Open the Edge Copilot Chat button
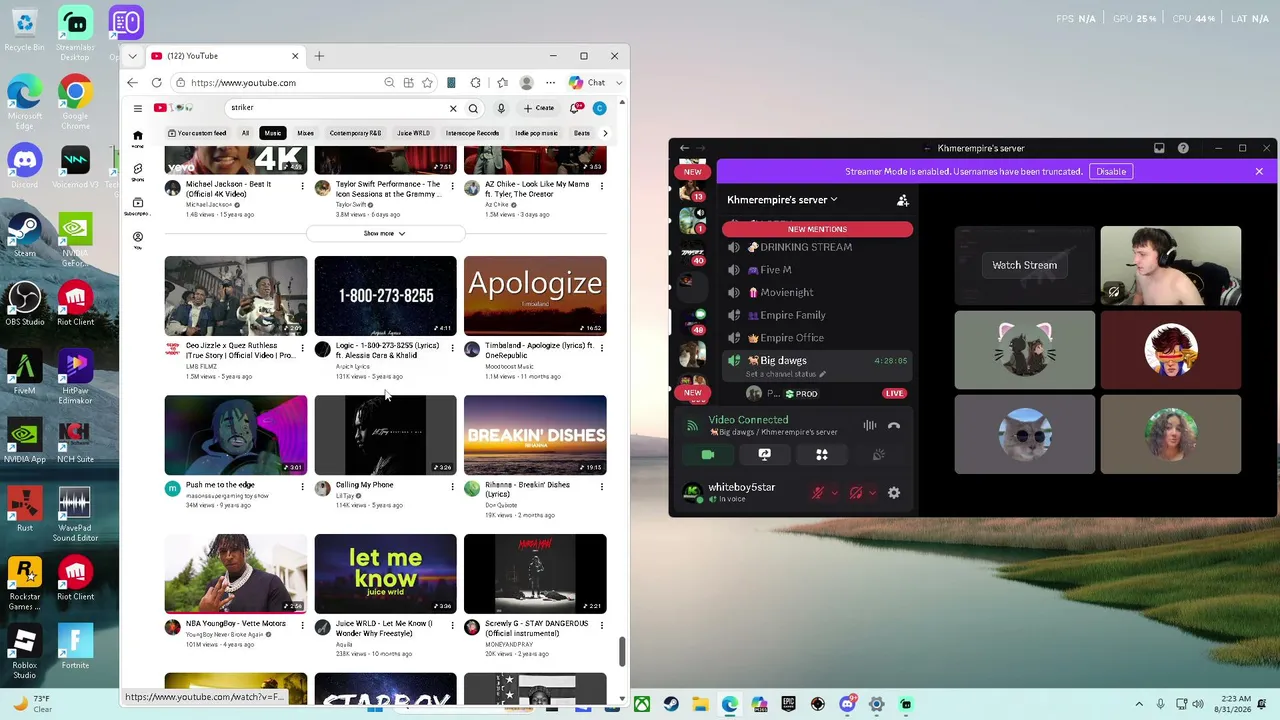1280x720 pixels. 588,83
